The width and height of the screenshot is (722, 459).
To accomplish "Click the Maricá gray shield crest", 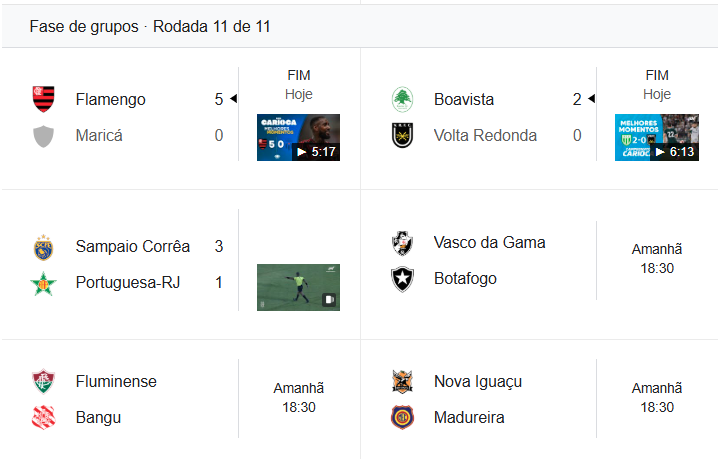I will click(43, 135).
